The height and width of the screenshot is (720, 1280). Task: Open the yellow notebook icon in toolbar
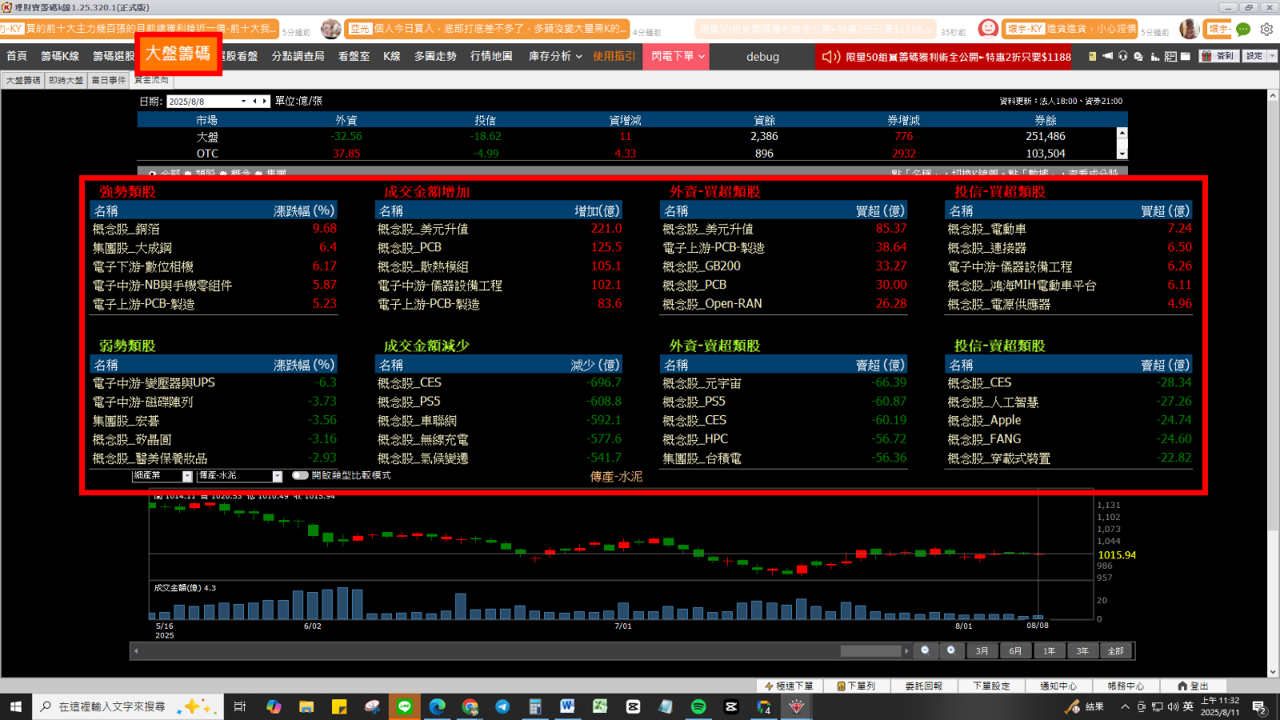pos(1092,56)
